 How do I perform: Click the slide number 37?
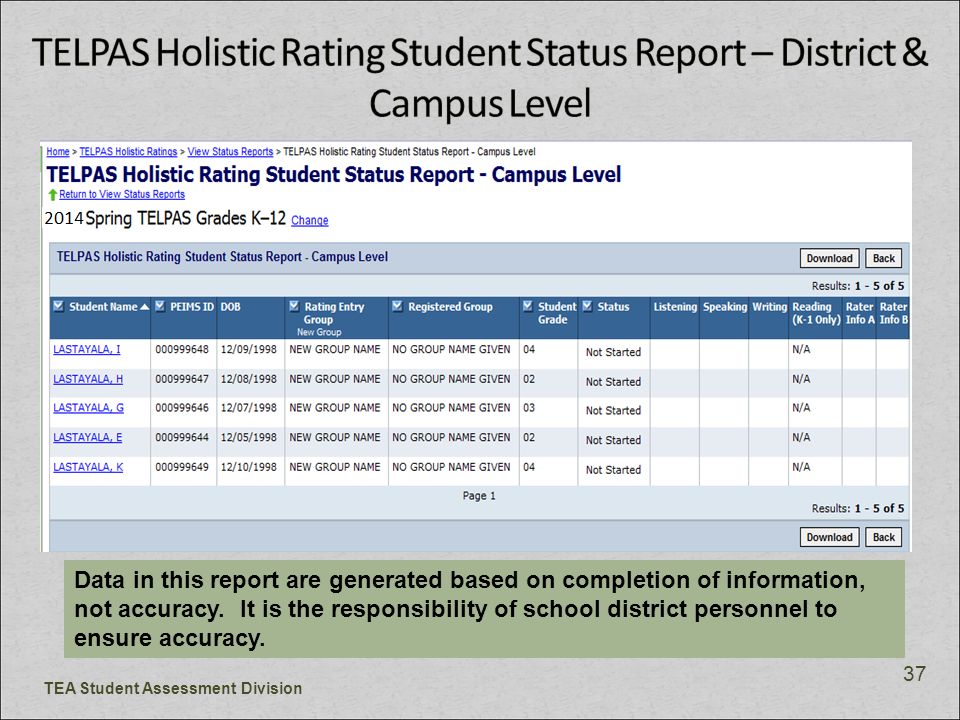pos(914,673)
